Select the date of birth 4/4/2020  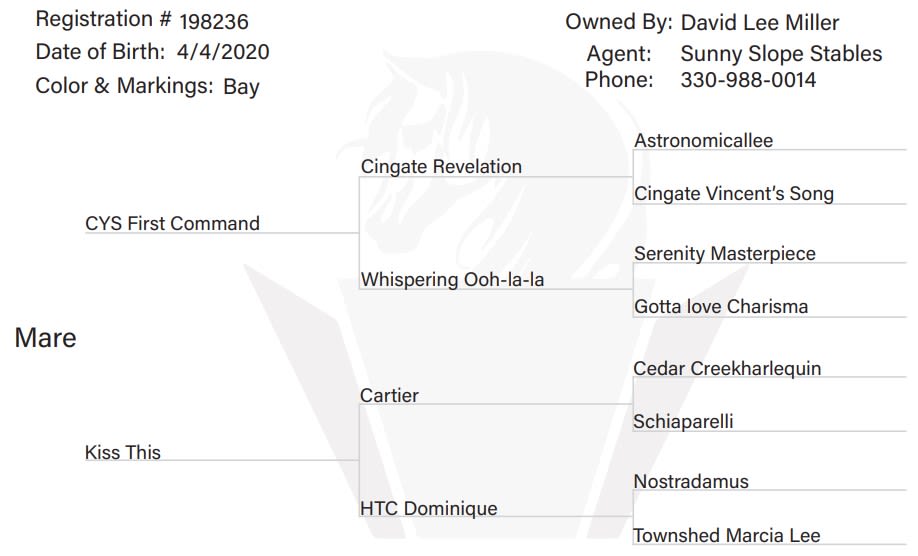click(x=223, y=52)
